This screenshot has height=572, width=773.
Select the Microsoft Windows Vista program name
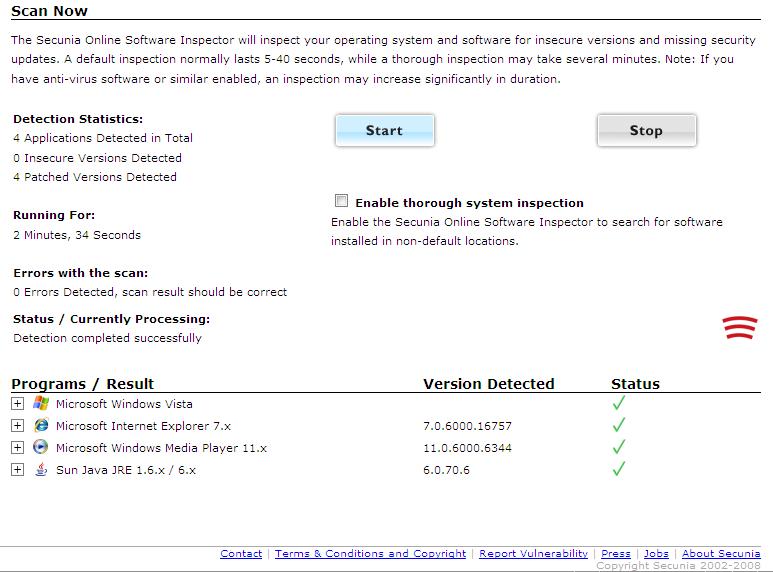[124, 404]
